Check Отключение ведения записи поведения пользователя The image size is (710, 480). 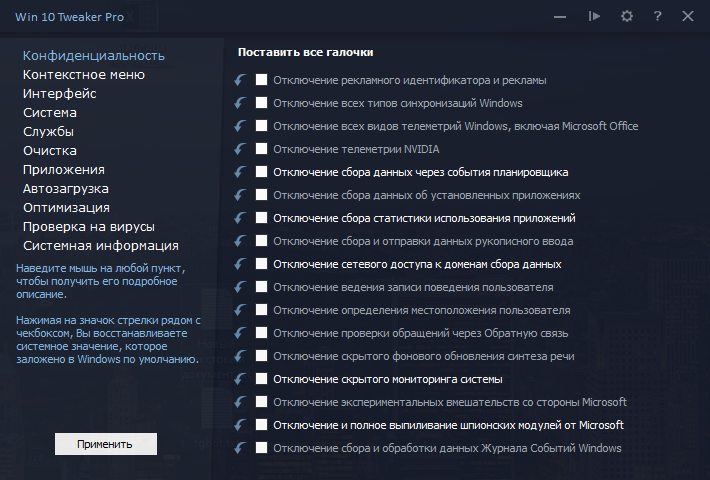(261, 287)
